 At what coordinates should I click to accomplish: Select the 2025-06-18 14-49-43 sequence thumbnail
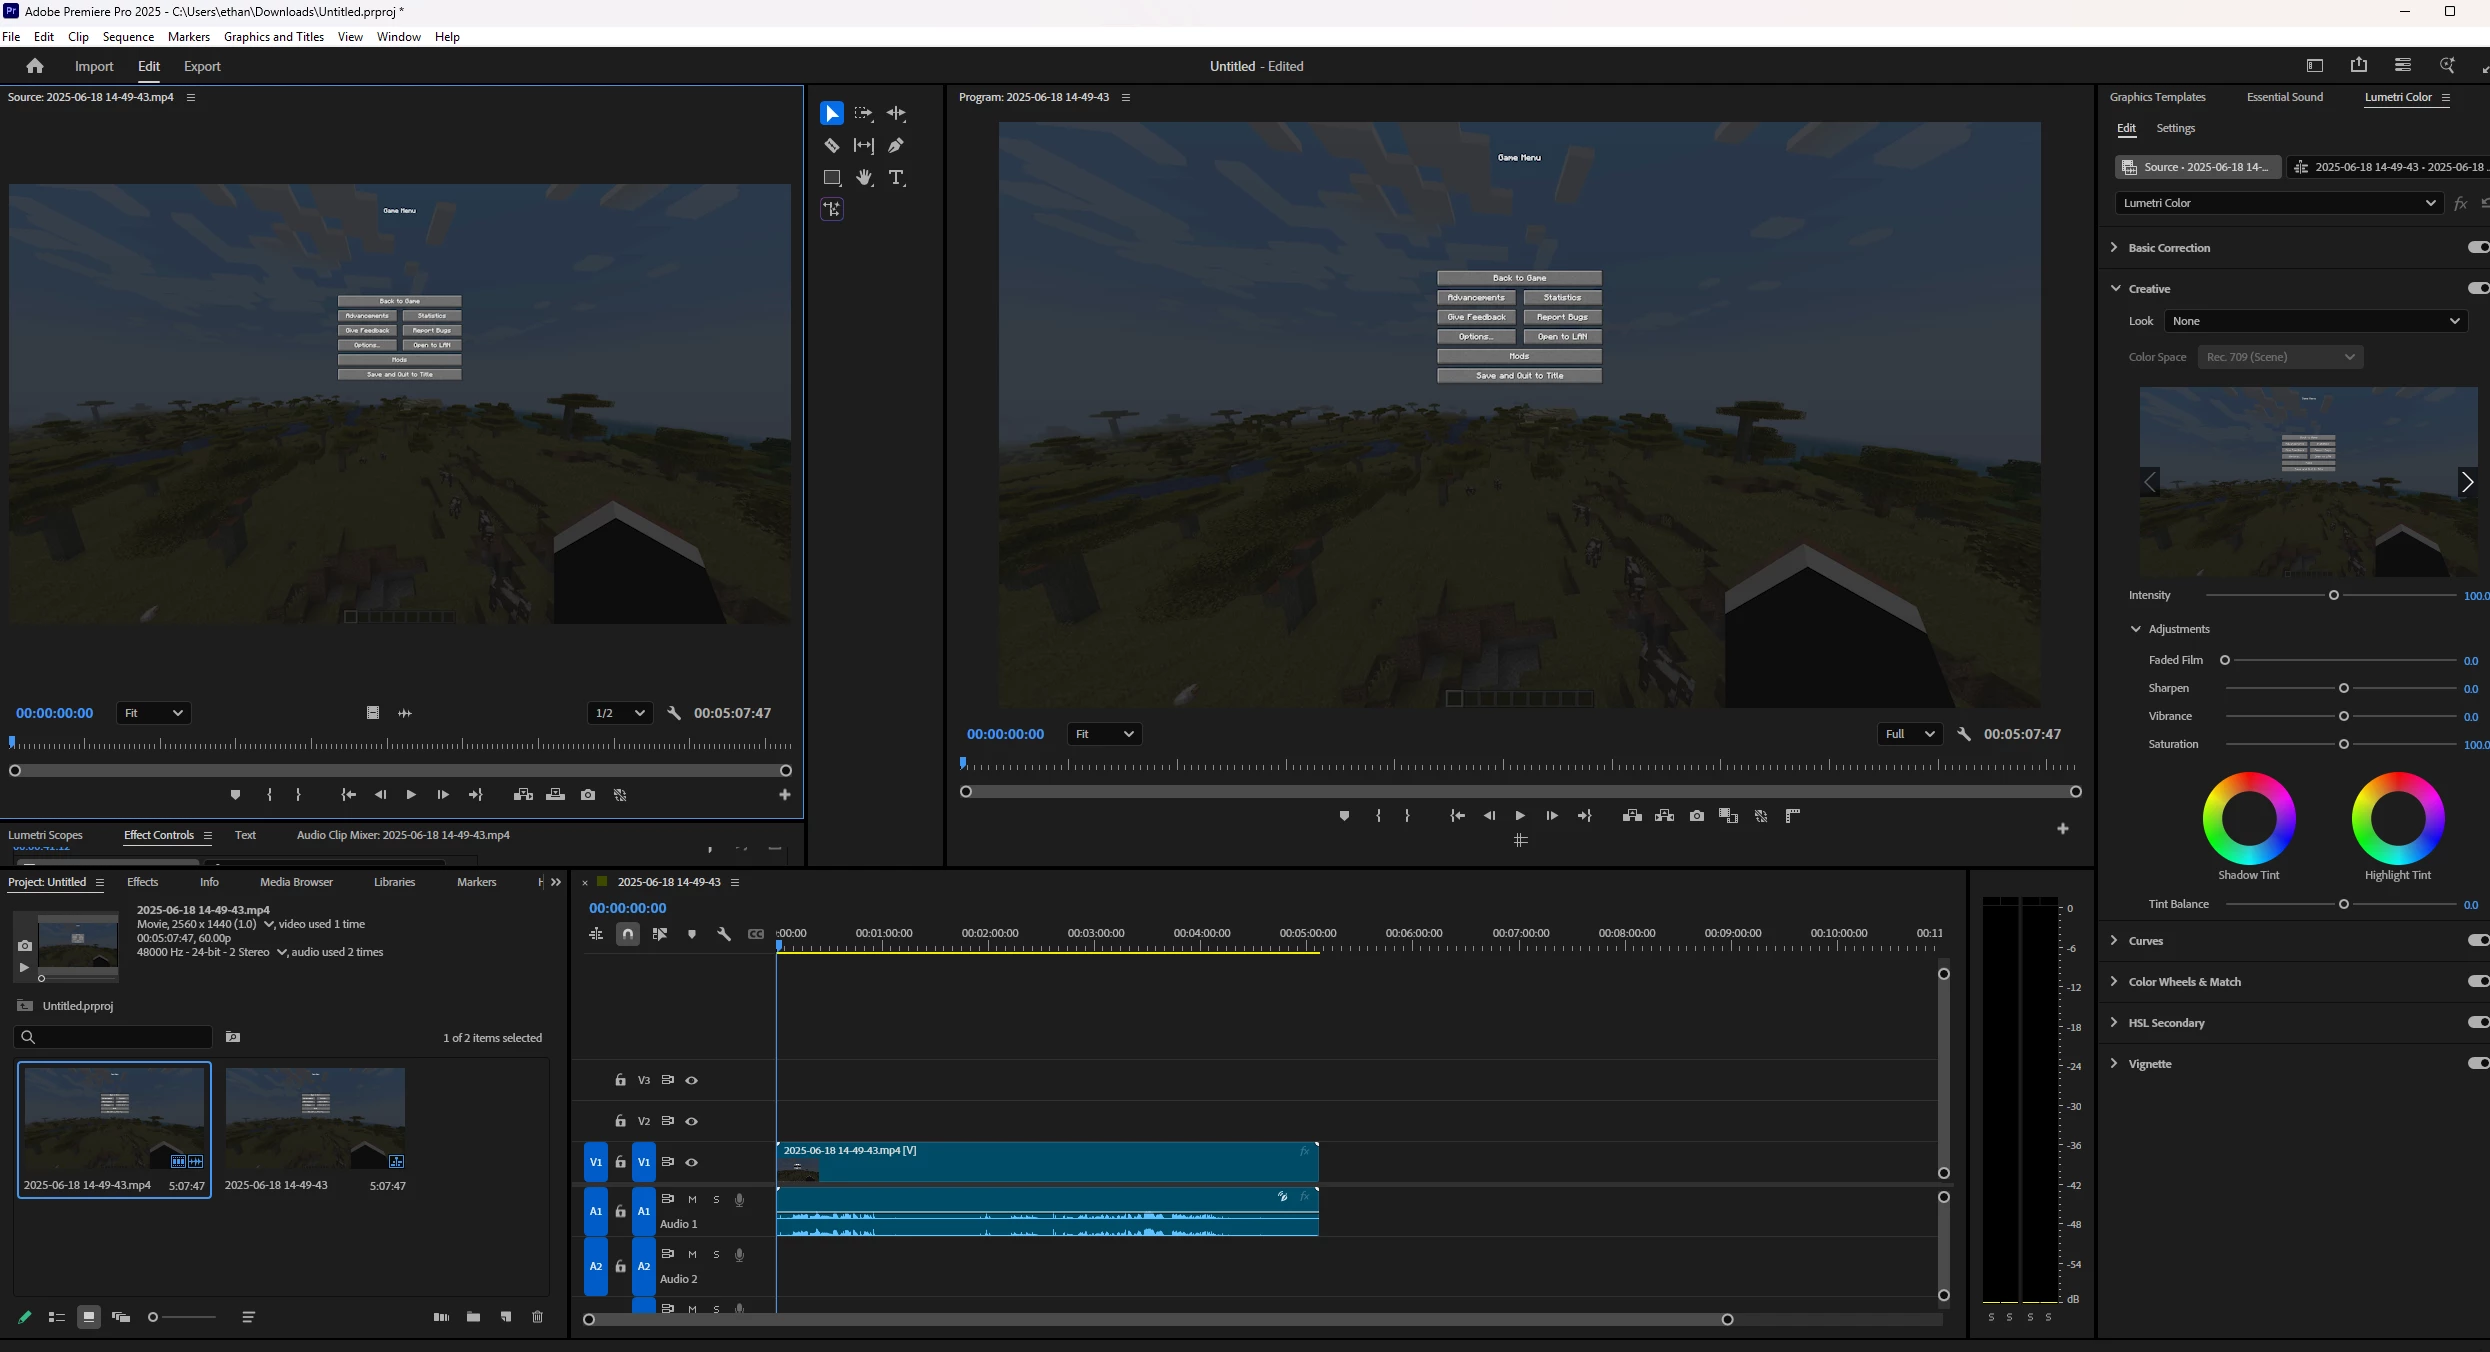tap(315, 1118)
